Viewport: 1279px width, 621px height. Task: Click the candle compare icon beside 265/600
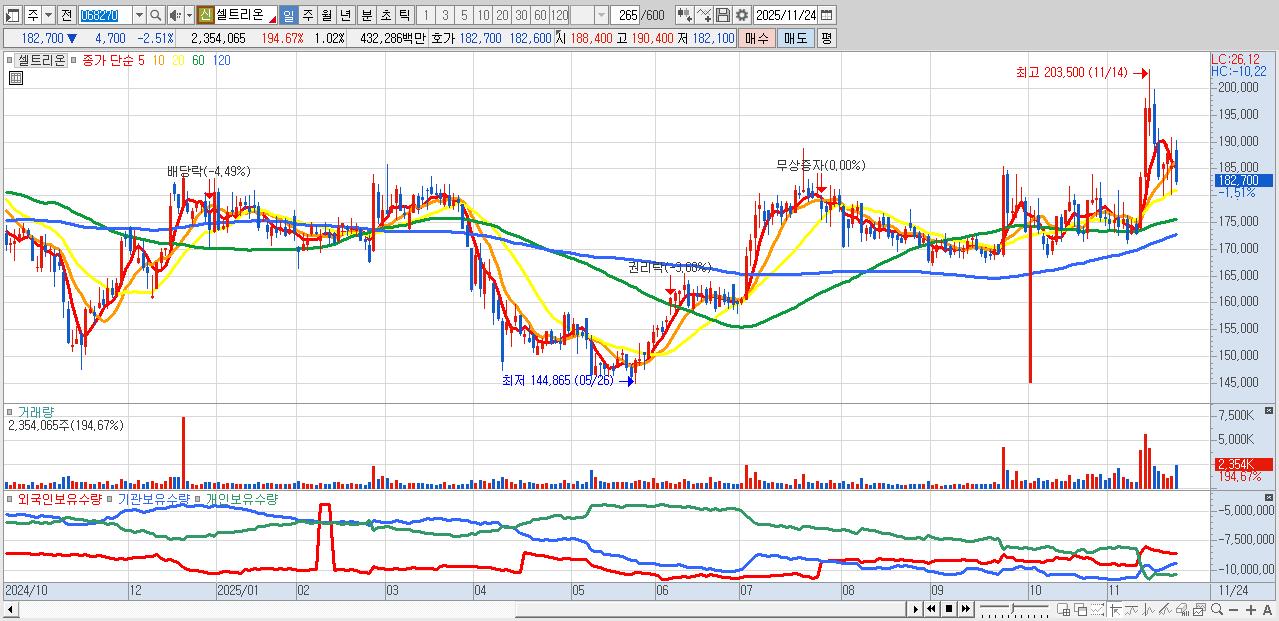click(684, 15)
